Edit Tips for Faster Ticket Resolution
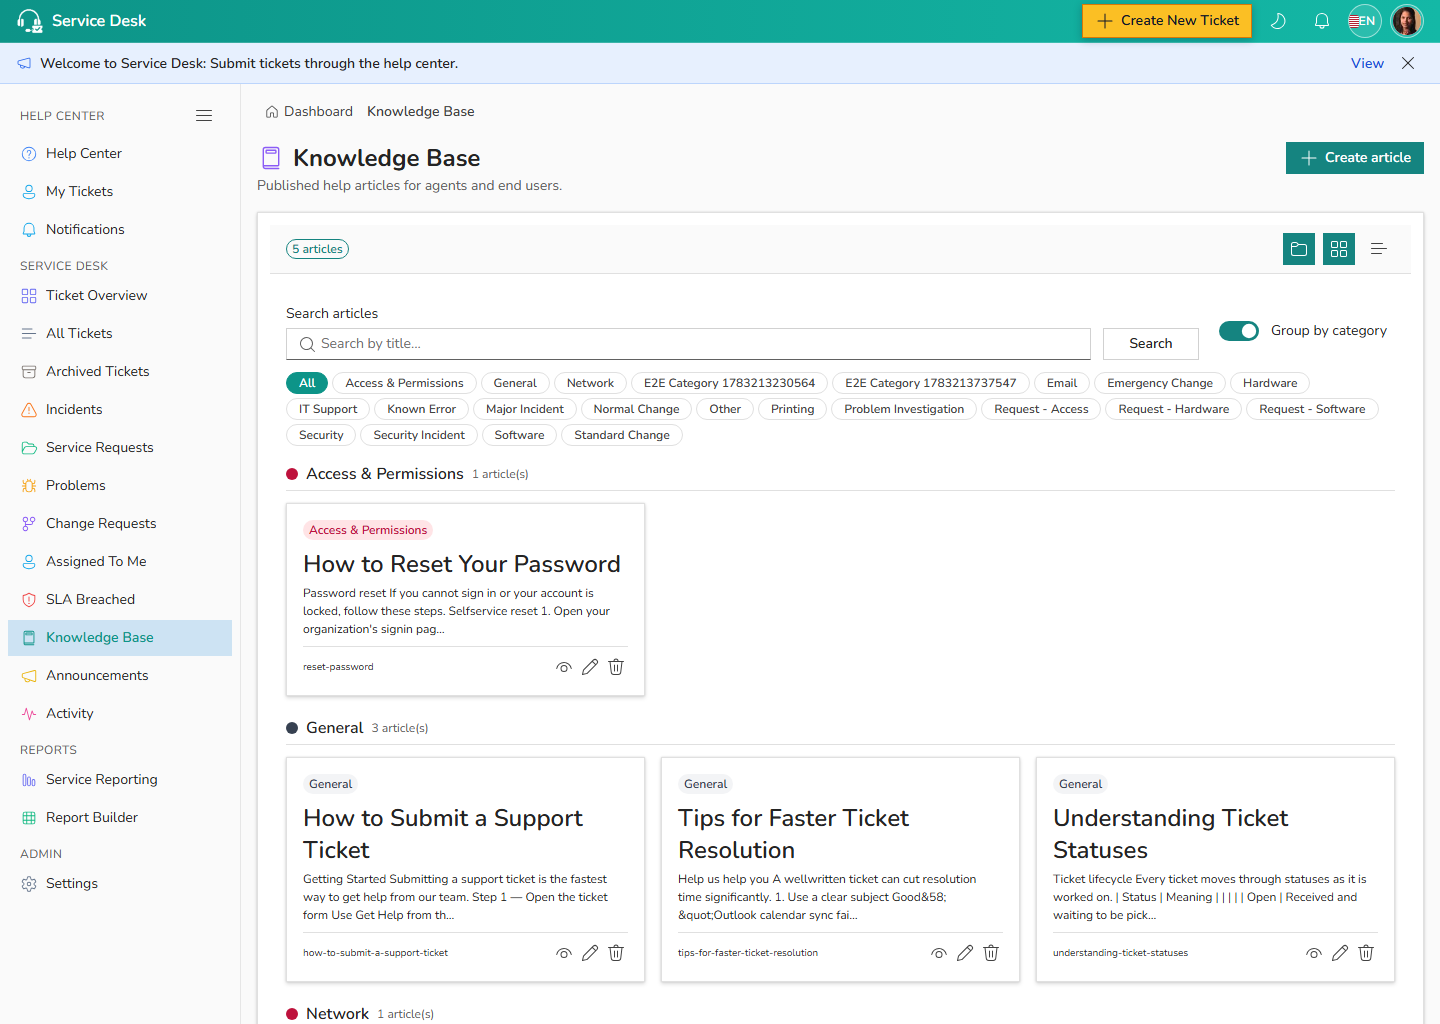Screen dimensions: 1440x1024 click(x=965, y=953)
